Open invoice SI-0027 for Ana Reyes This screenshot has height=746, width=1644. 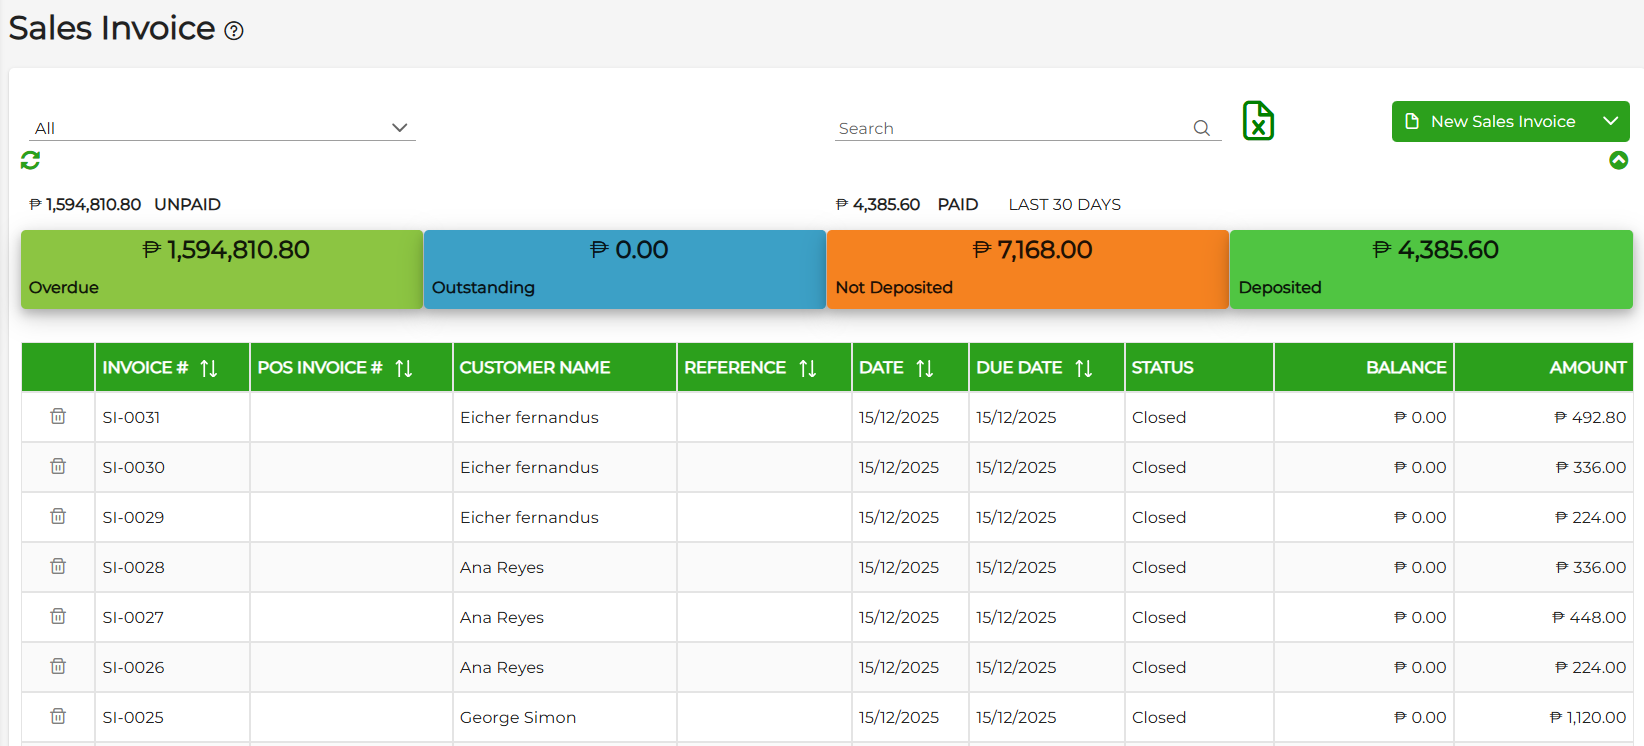133,617
